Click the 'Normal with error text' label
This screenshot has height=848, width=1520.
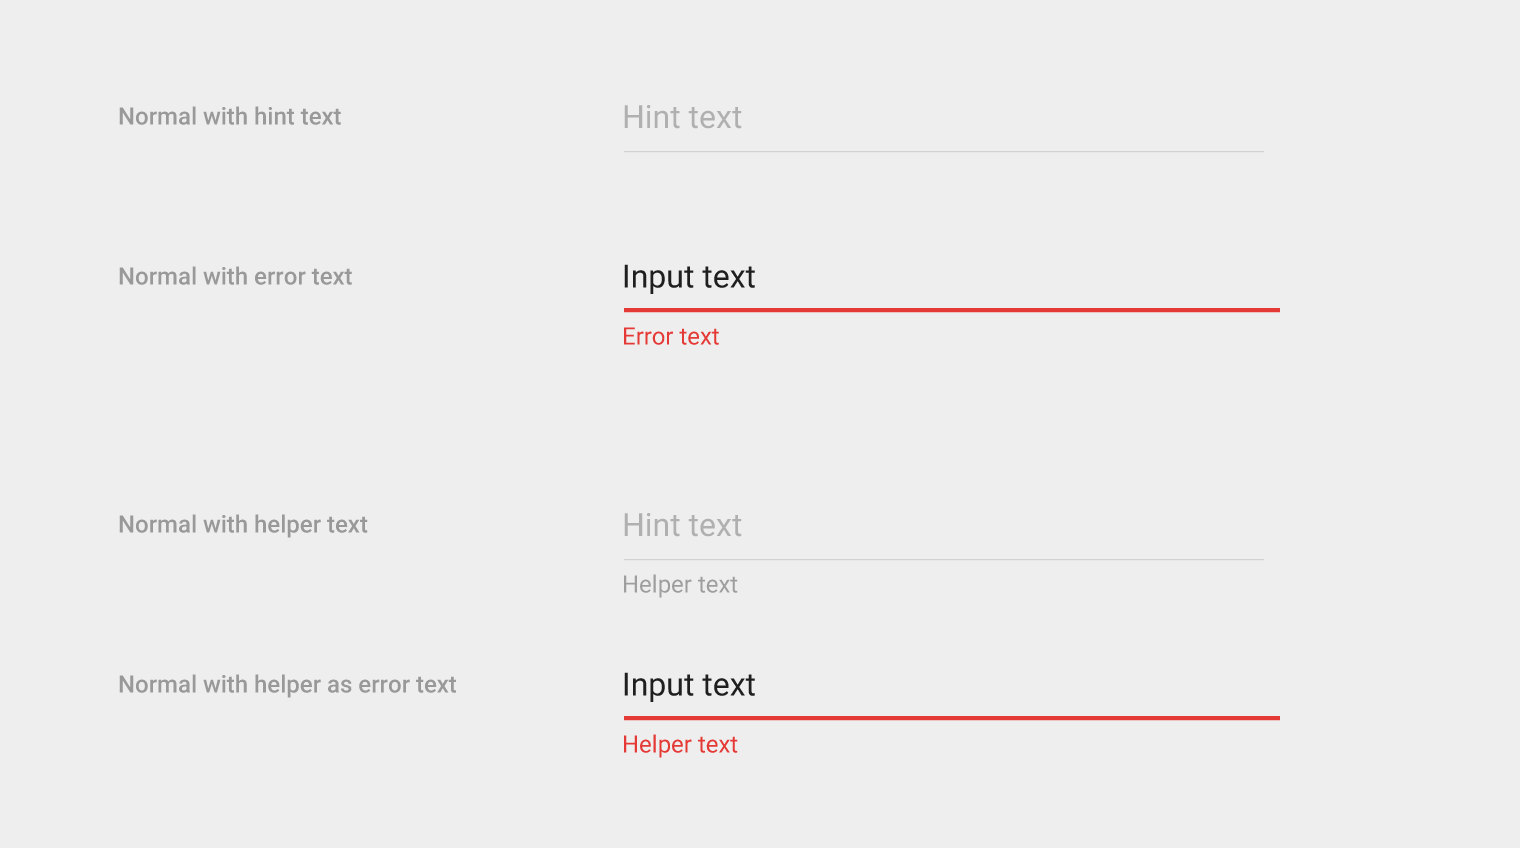[235, 277]
